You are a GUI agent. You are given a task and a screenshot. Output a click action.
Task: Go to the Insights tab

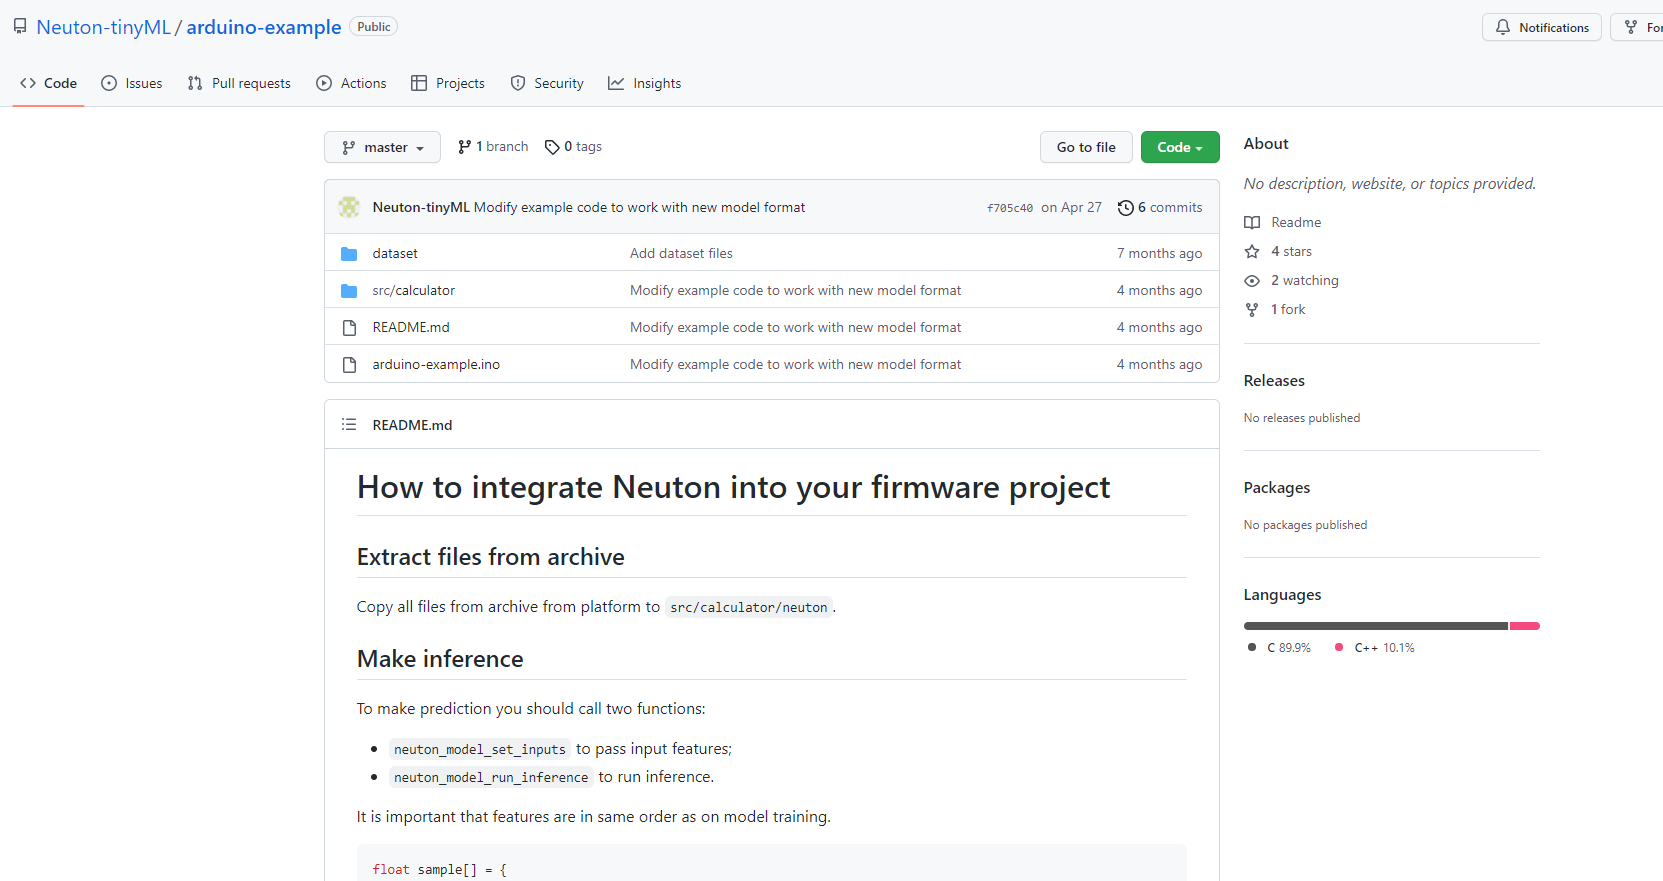click(x=645, y=83)
